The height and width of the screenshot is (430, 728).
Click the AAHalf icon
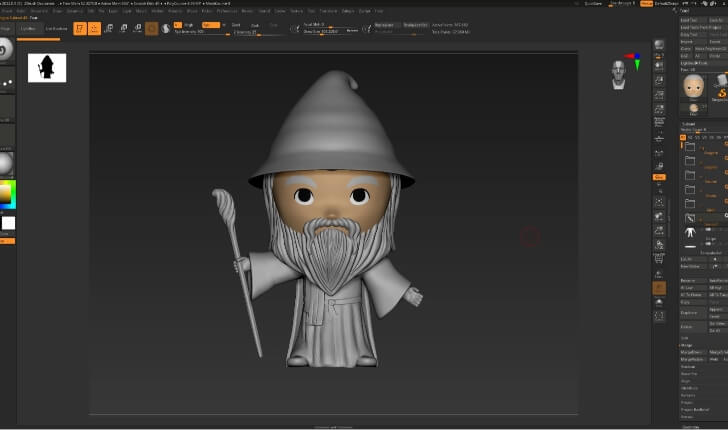pyautogui.click(x=659, y=110)
